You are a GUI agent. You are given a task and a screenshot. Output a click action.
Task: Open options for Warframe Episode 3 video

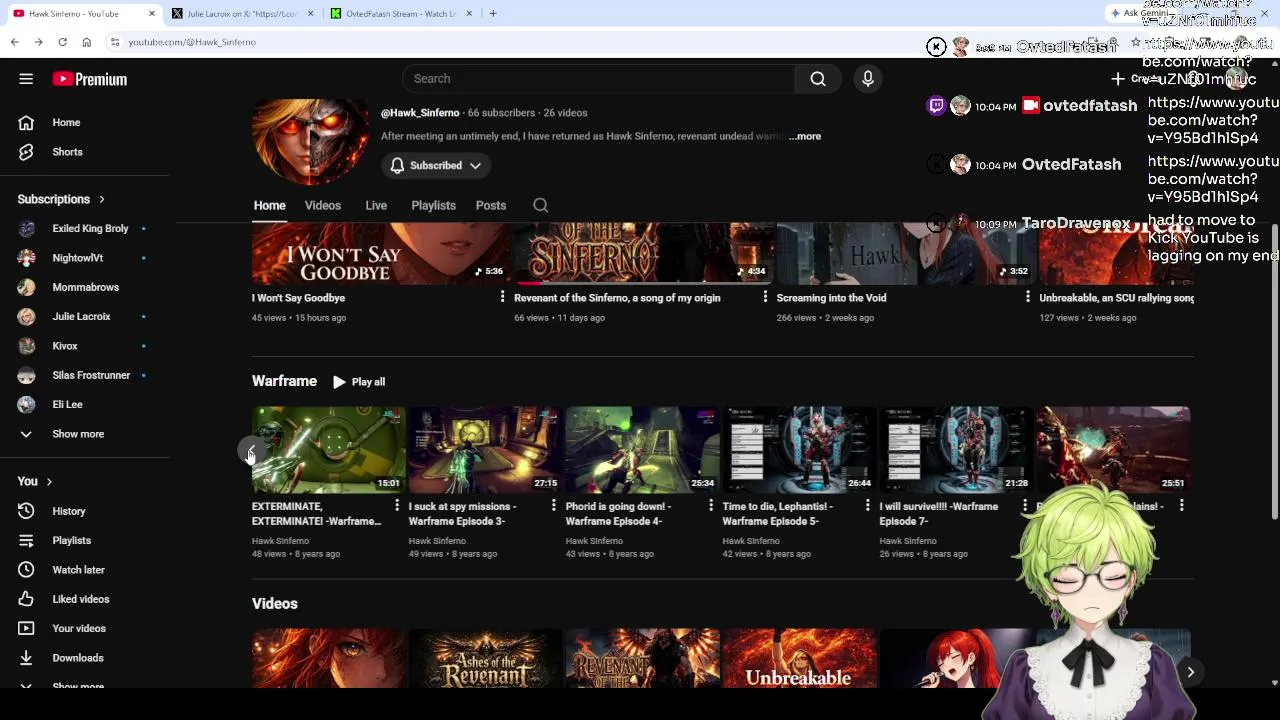pos(553,506)
